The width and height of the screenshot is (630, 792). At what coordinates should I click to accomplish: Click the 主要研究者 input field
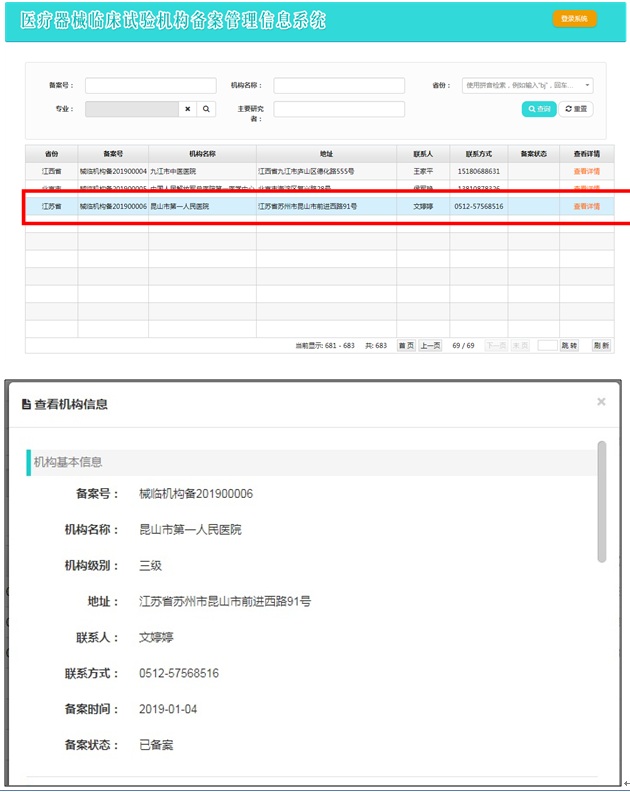pyautogui.click(x=339, y=109)
